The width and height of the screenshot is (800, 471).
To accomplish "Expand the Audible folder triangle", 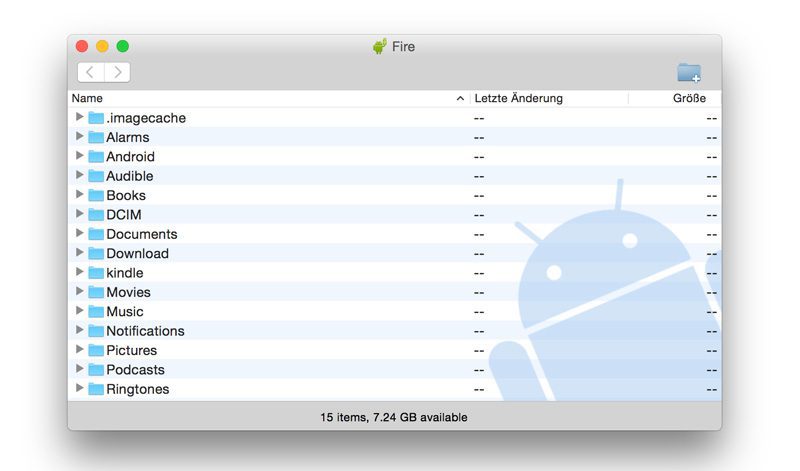I will [x=79, y=175].
